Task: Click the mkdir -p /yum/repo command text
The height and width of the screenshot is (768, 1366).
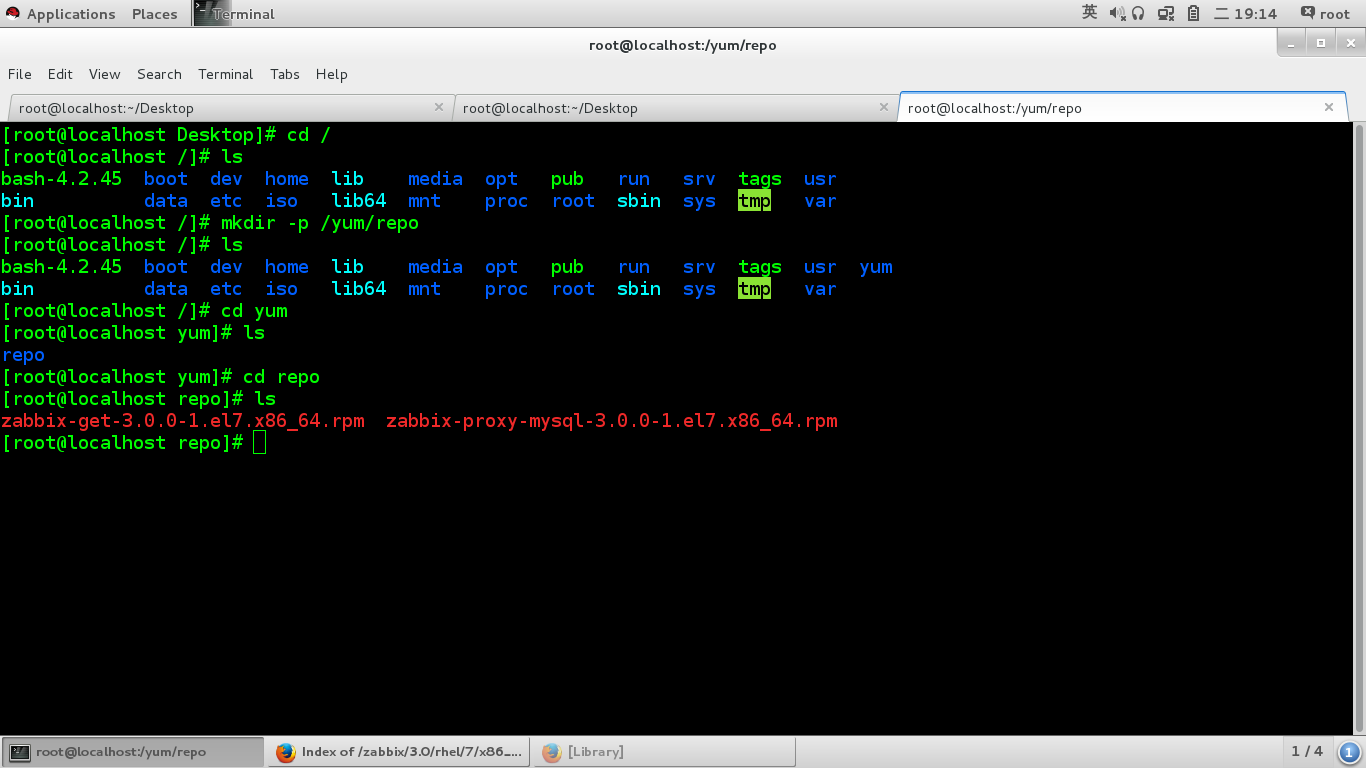Action: pyautogui.click(x=320, y=223)
